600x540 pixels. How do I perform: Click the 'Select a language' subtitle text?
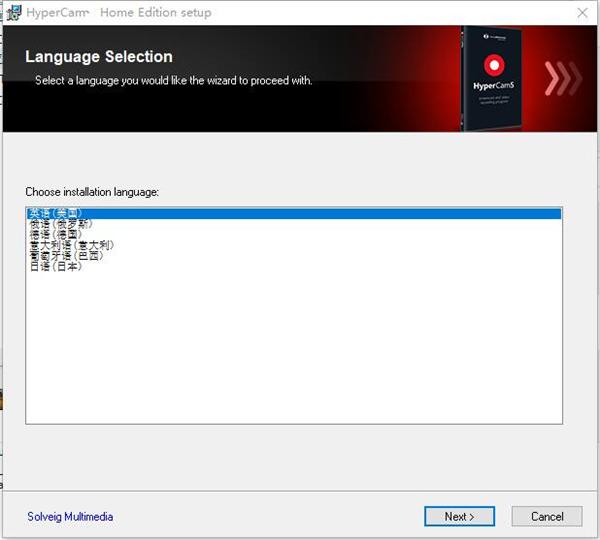tap(173, 80)
